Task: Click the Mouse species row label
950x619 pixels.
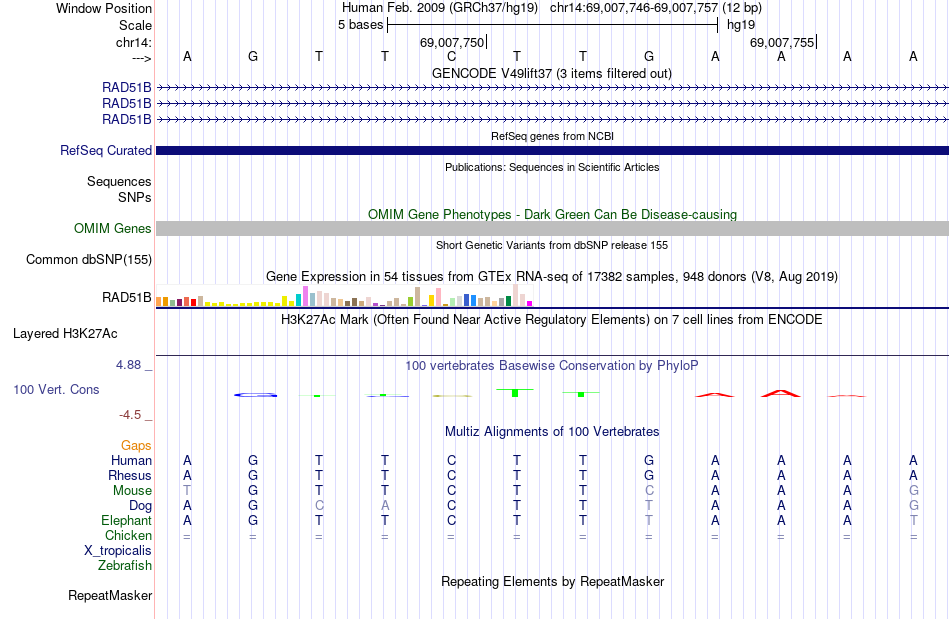Action: [132, 491]
